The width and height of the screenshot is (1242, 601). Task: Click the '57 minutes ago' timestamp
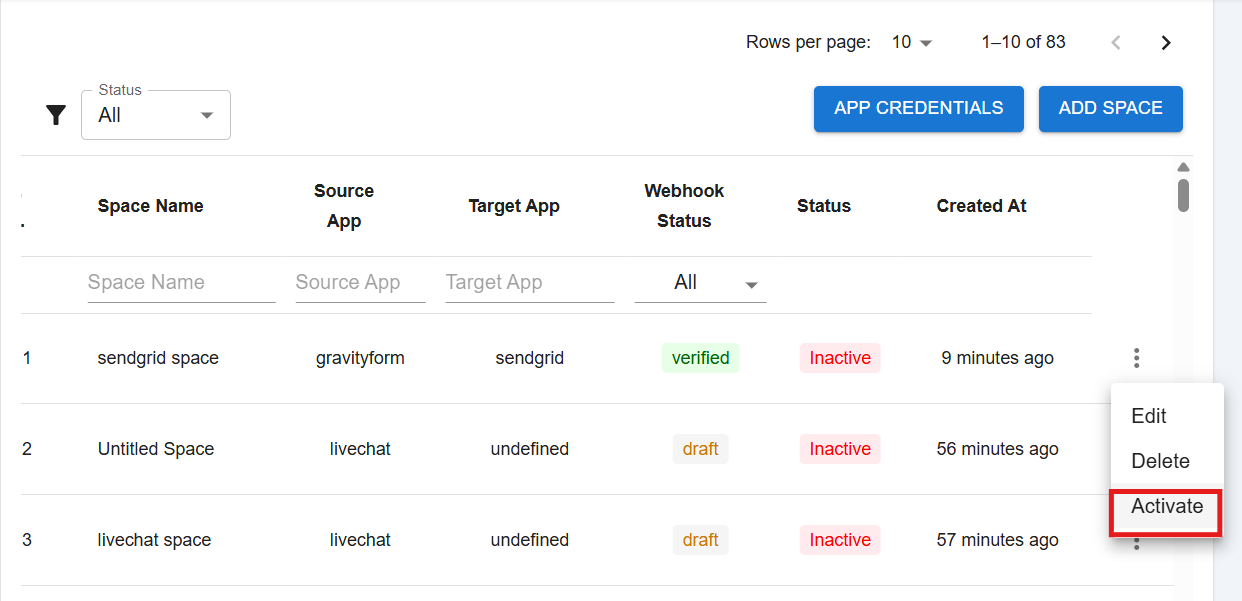tap(997, 540)
